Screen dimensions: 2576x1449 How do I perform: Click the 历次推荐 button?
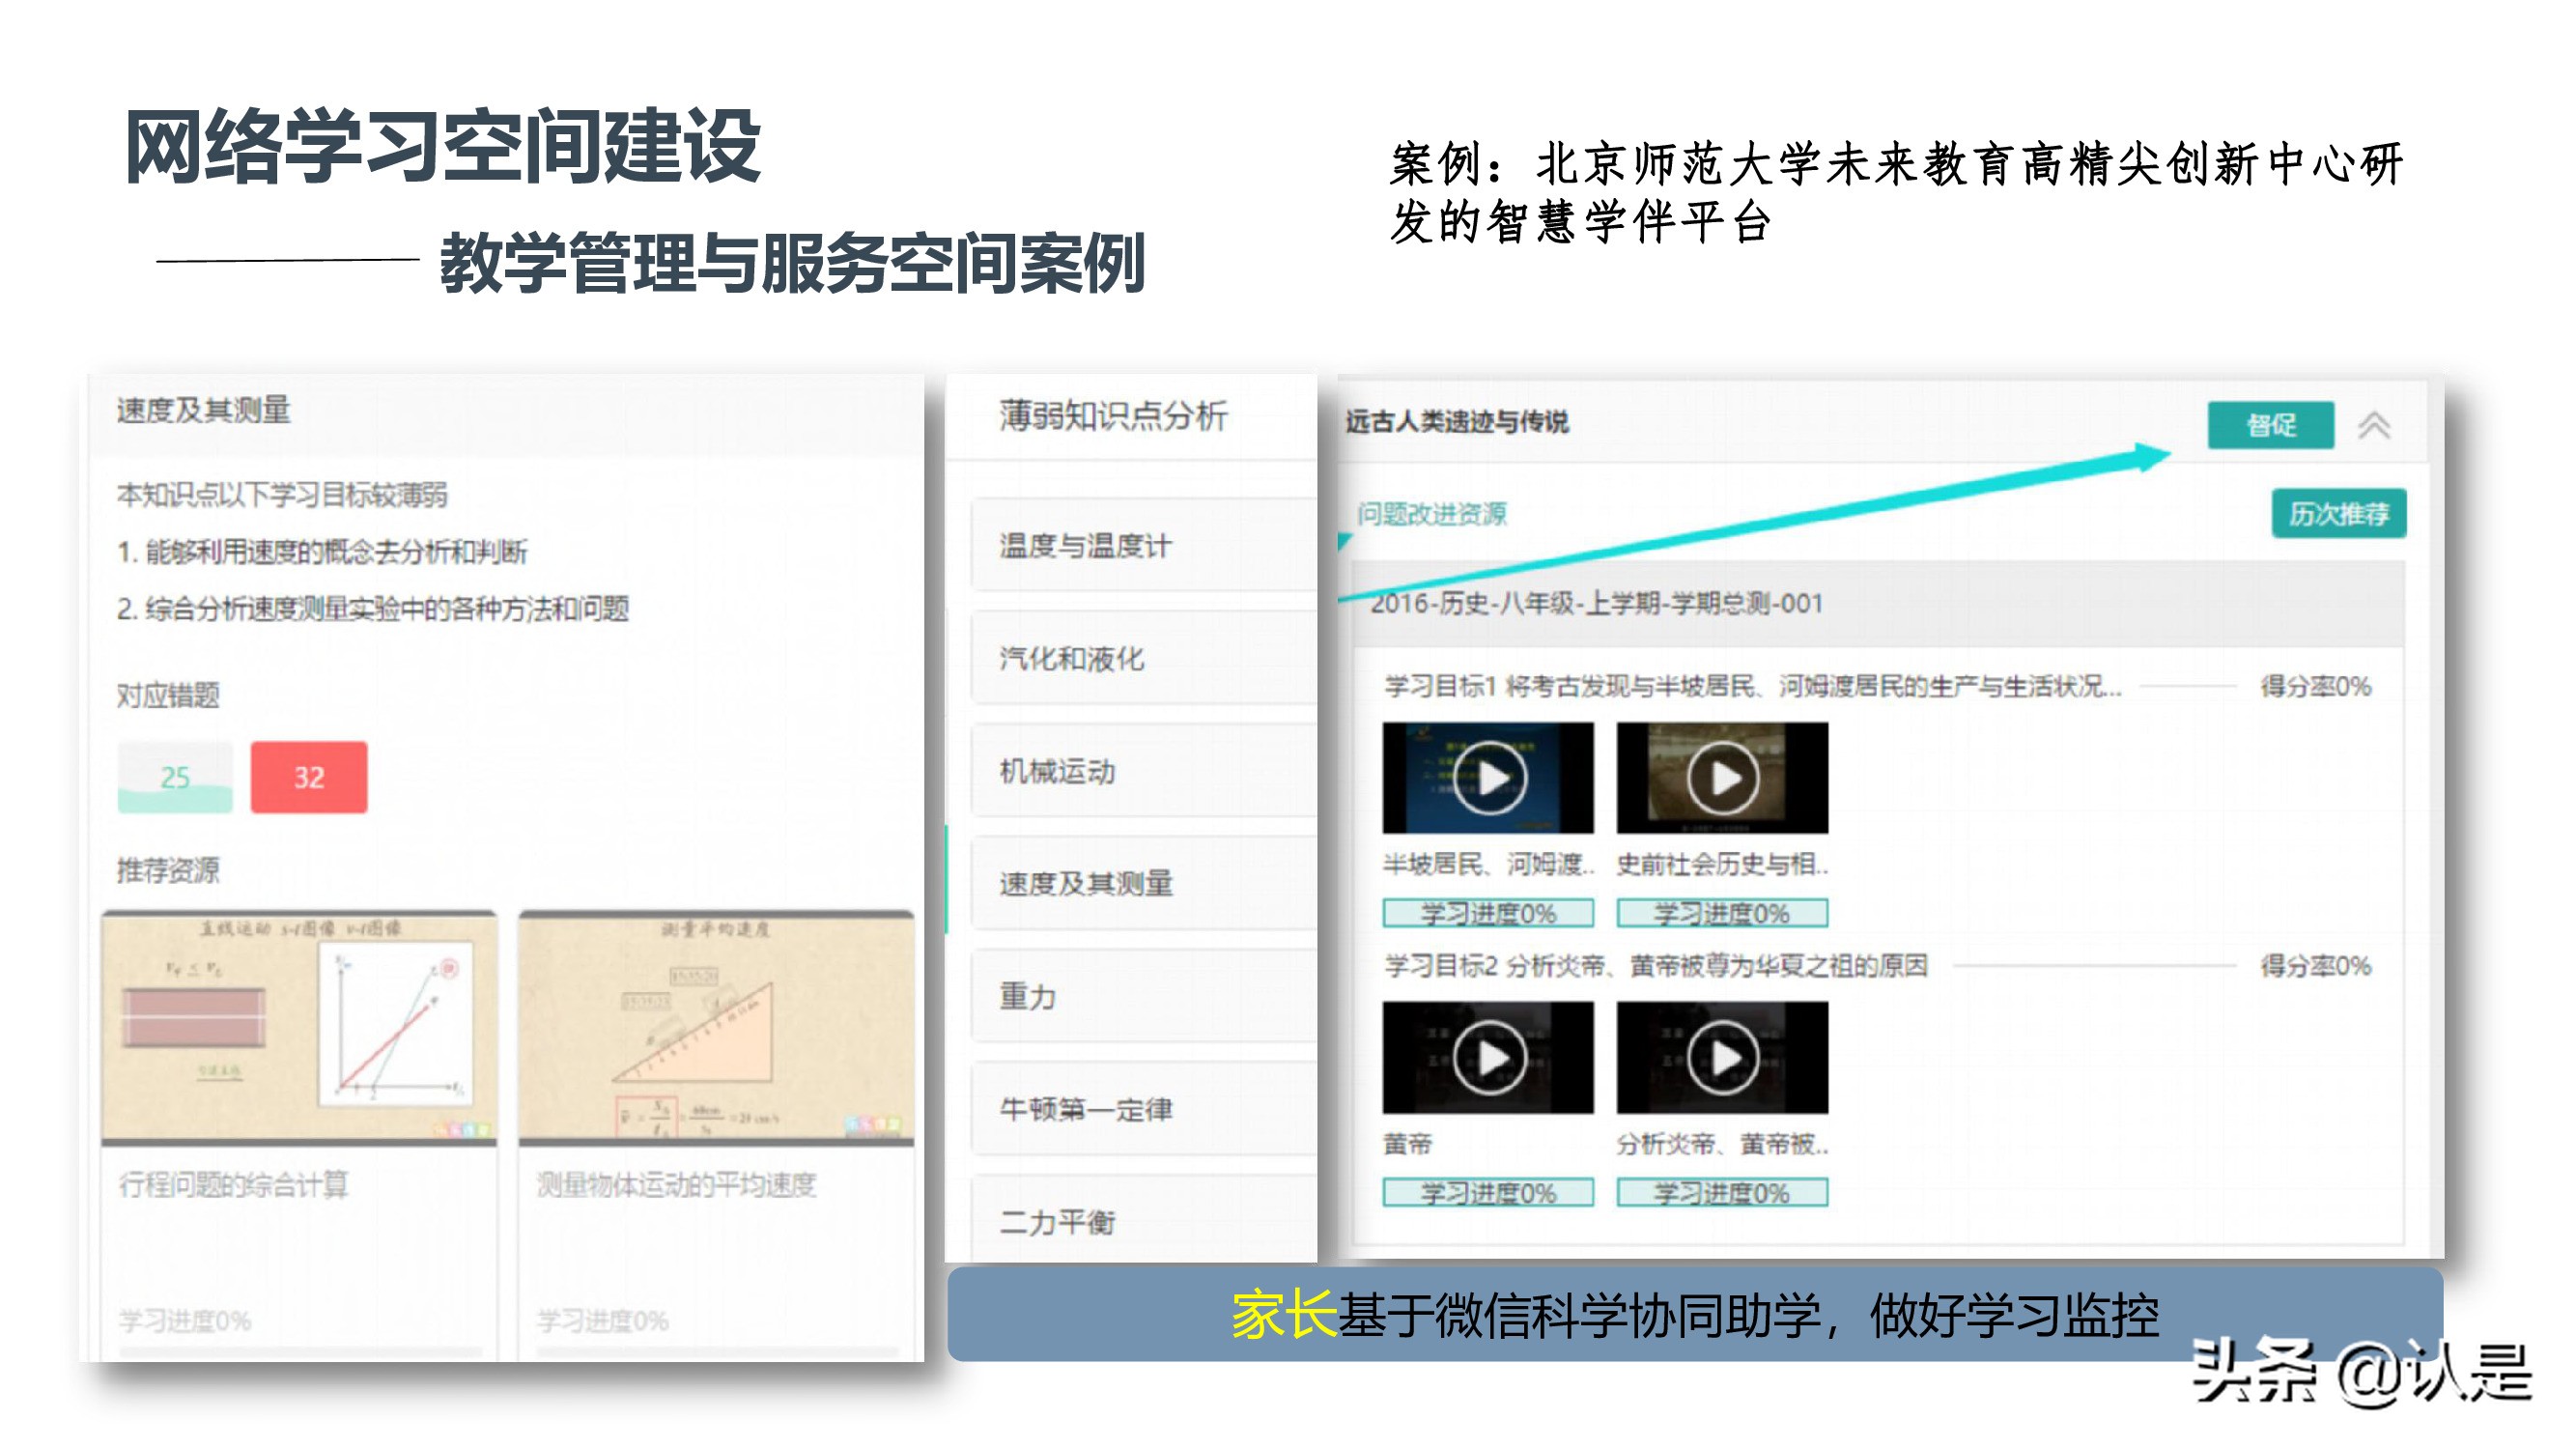(x=2340, y=512)
